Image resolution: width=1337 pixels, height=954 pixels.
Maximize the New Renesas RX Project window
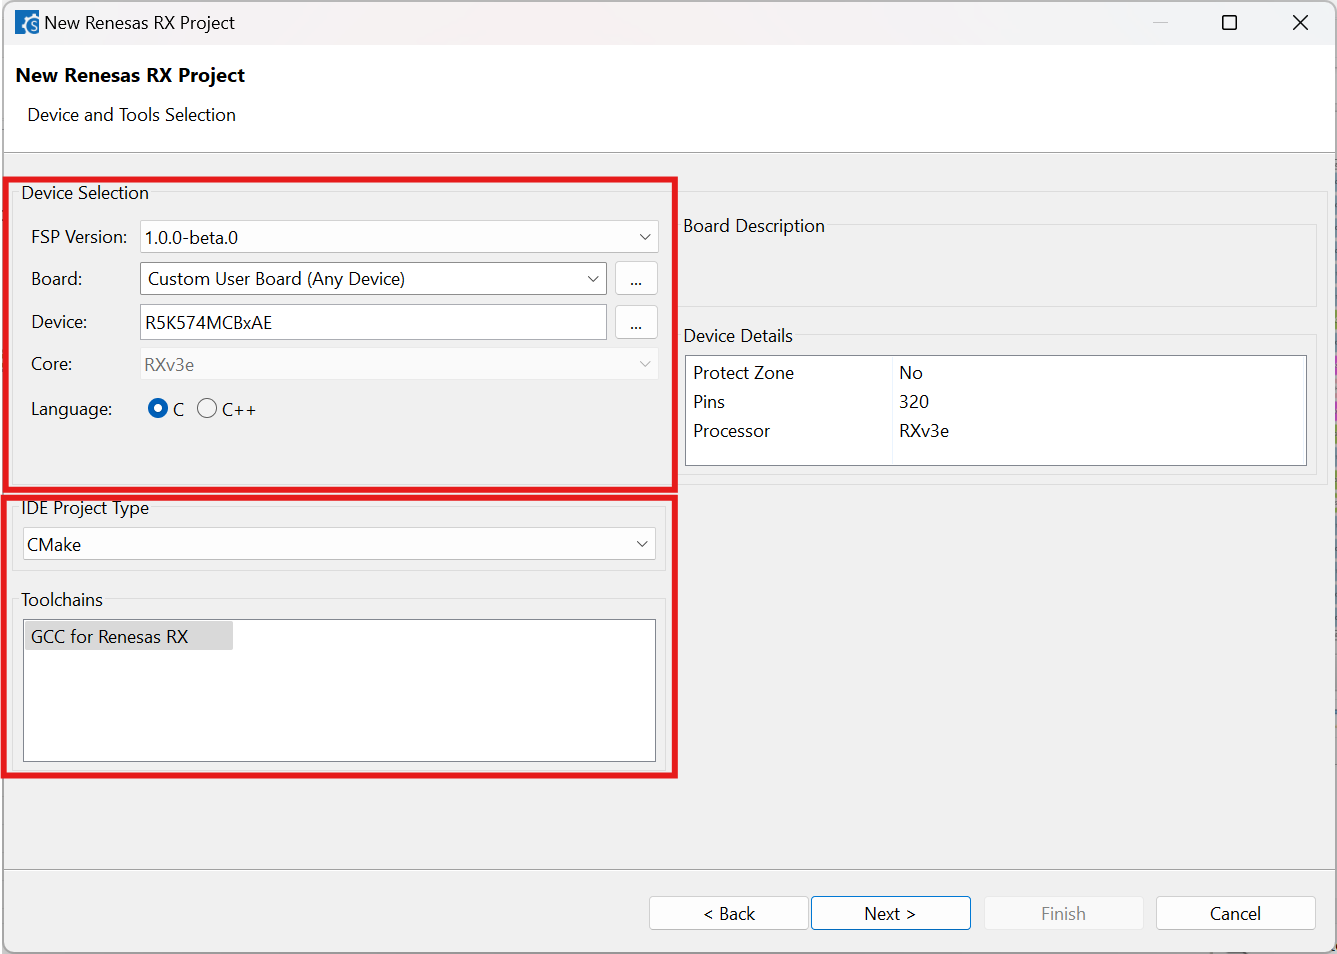(1229, 22)
